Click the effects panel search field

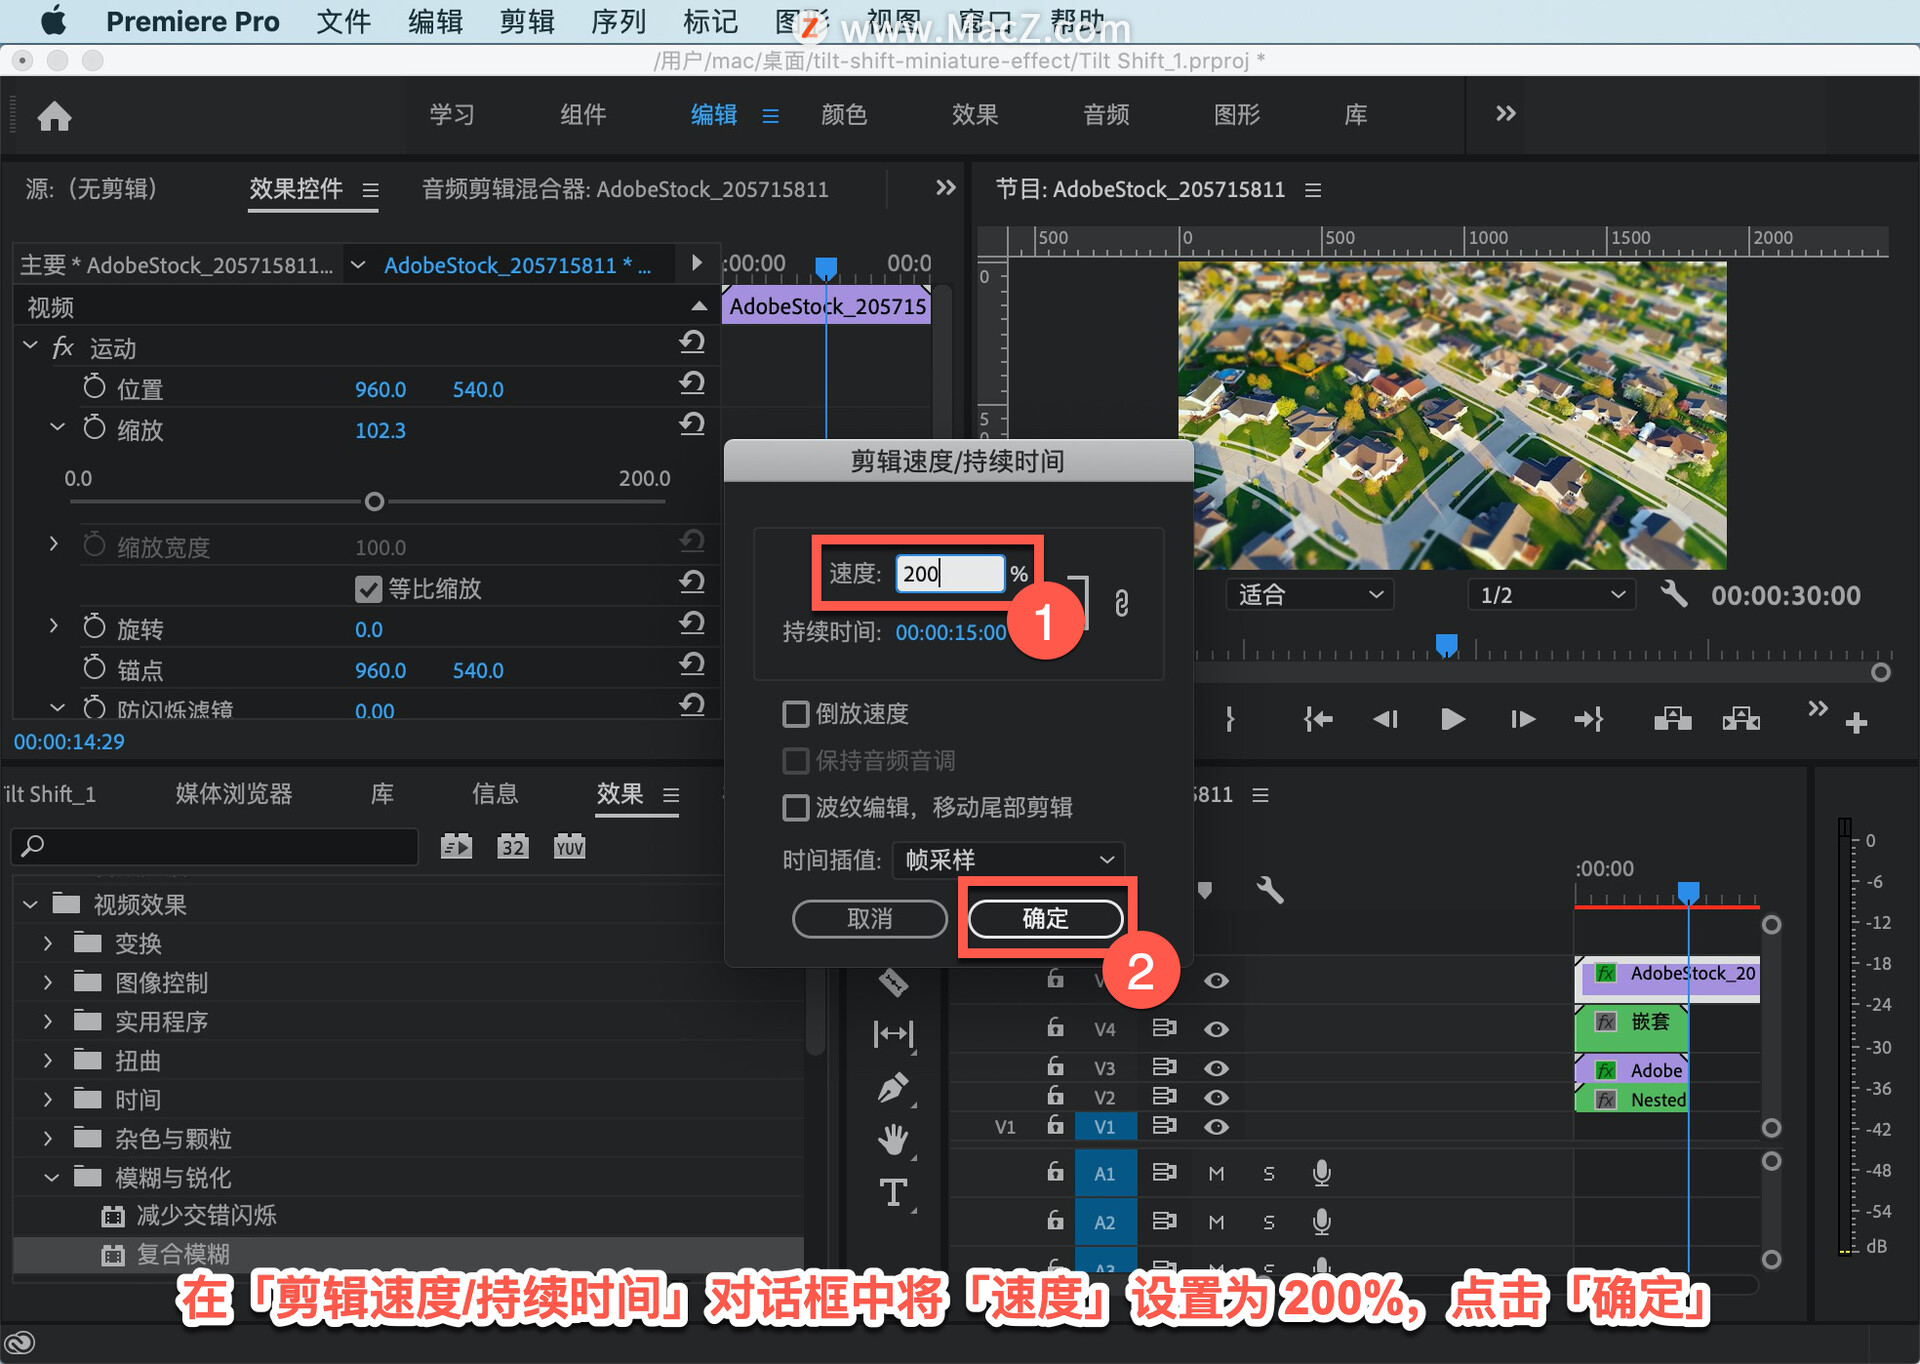coord(214,846)
